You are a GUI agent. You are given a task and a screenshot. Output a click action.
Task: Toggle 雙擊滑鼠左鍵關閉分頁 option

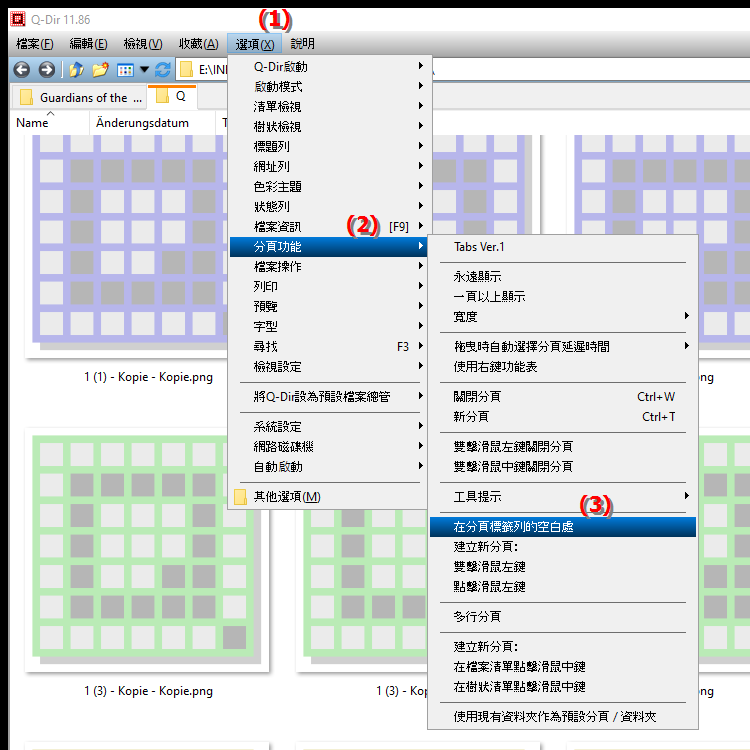tap(563, 447)
